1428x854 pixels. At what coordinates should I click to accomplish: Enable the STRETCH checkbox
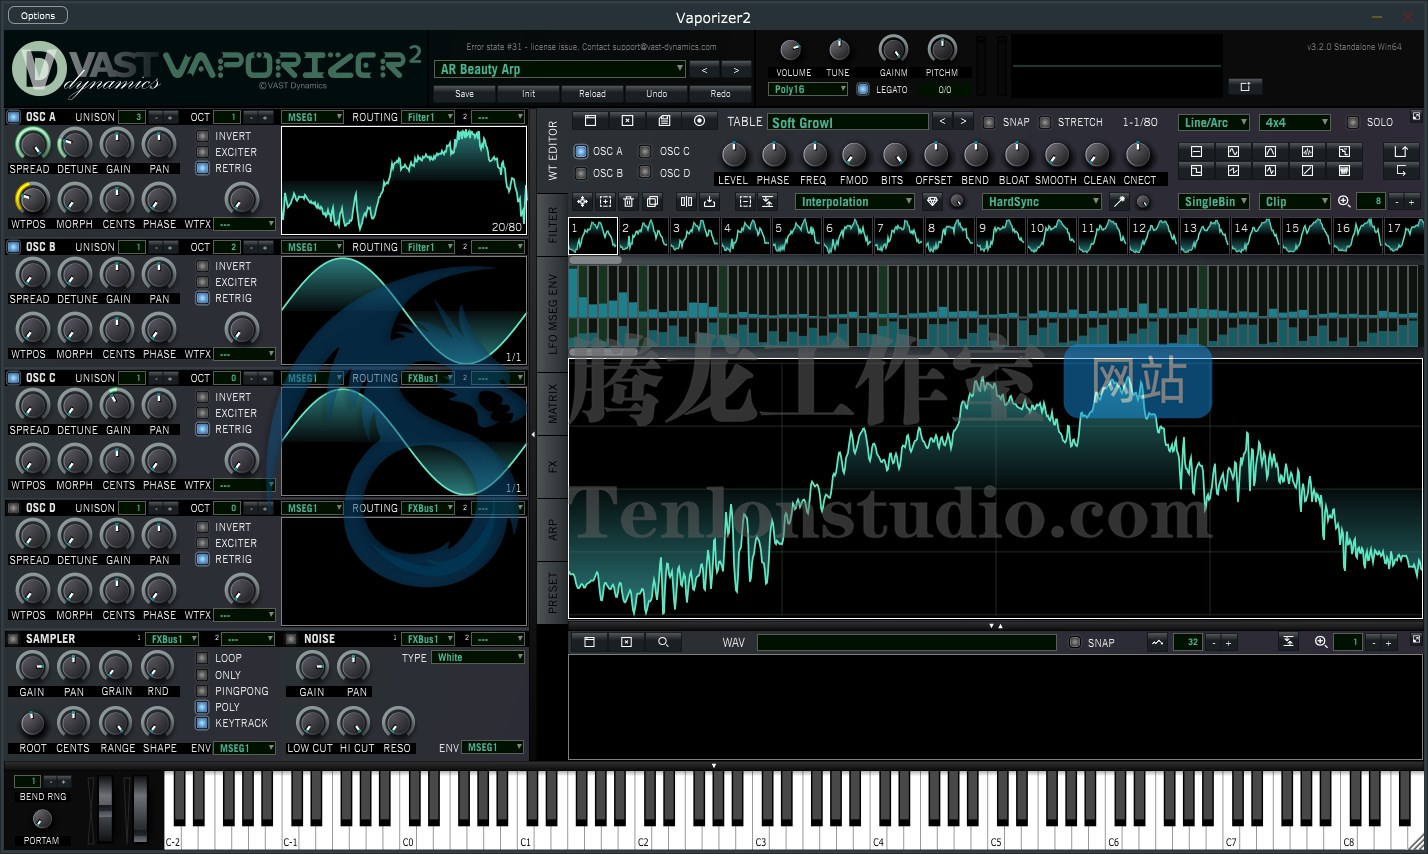click(1045, 122)
